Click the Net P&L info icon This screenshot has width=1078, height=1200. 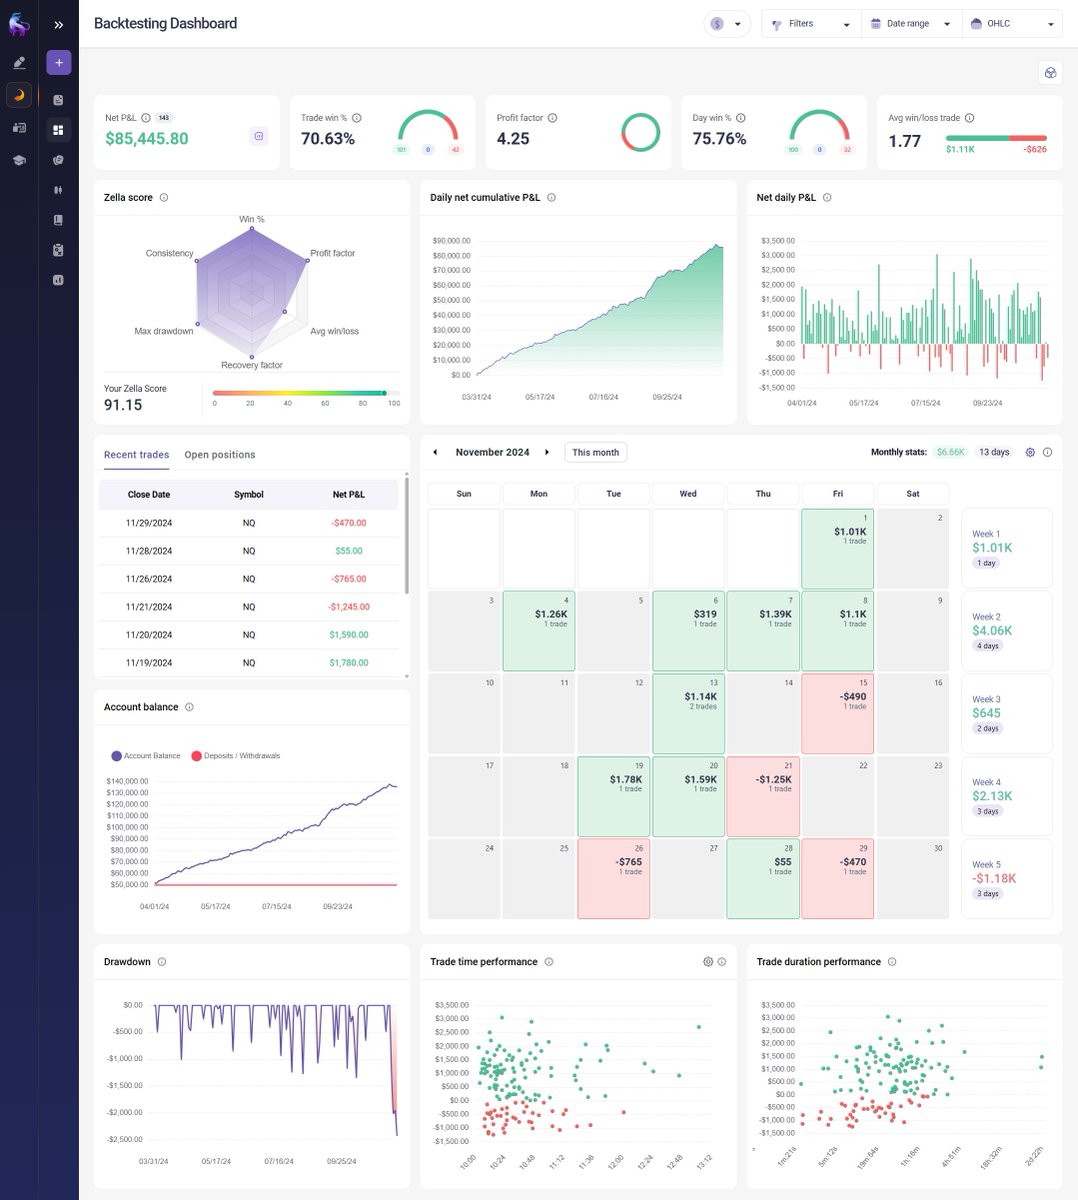pos(146,118)
